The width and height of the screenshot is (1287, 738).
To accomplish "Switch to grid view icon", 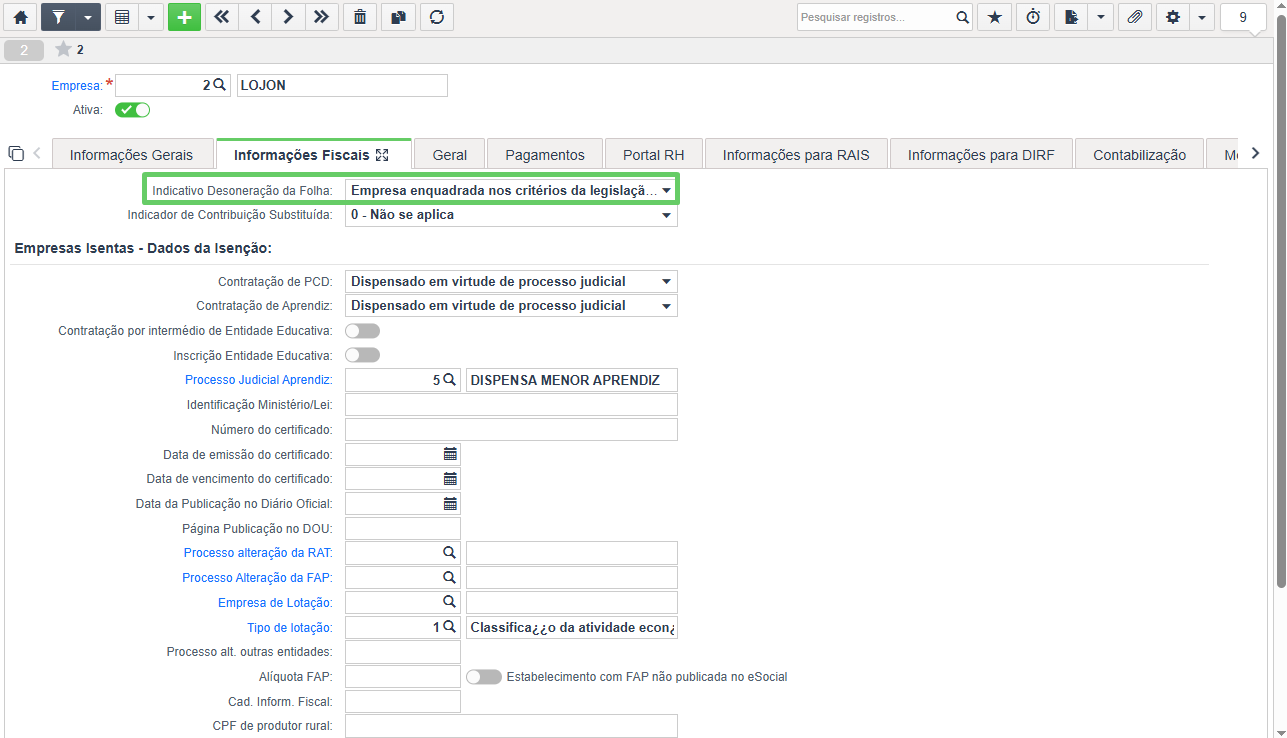I will coord(122,17).
